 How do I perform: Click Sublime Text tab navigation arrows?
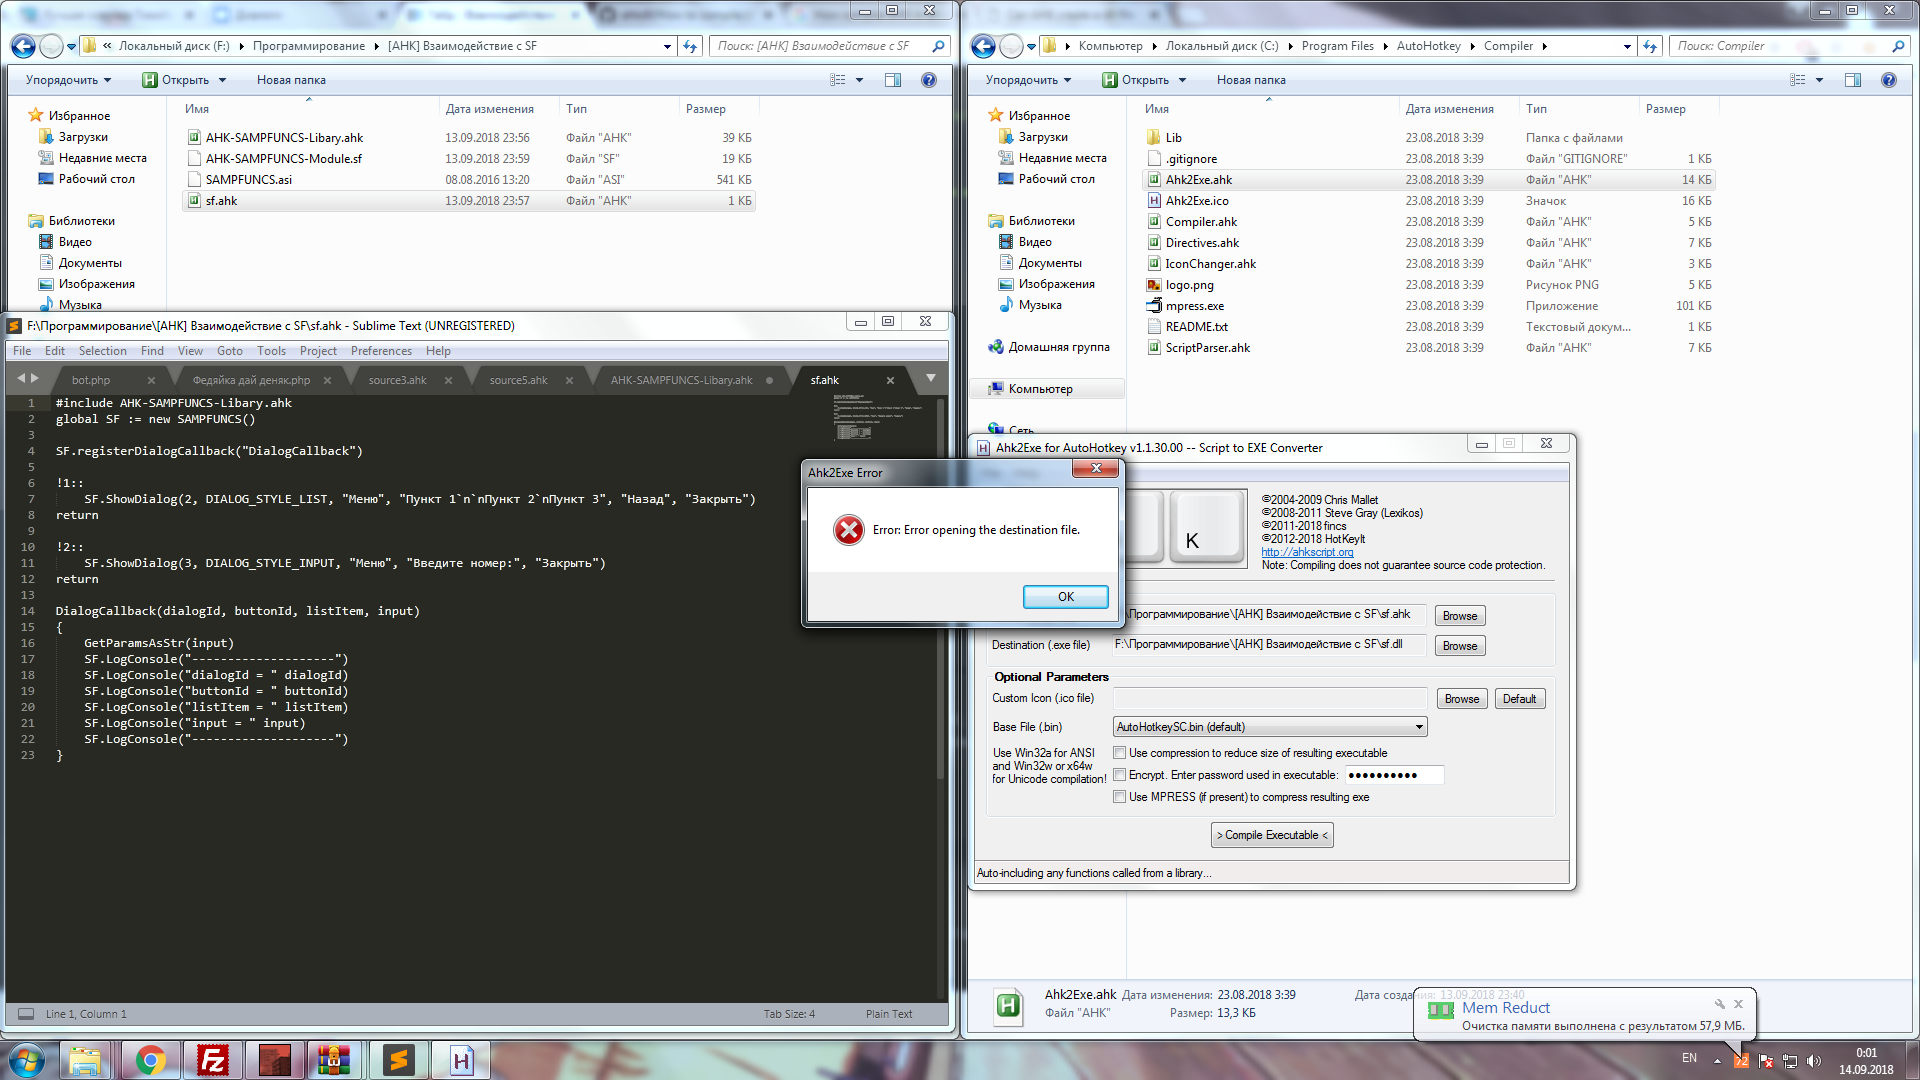click(28, 379)
